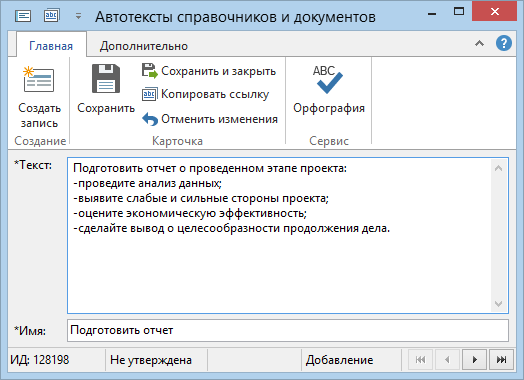
Task: Click the text field scrollbar down arrow
Action: pyautogui.click(x=498, y=303)
